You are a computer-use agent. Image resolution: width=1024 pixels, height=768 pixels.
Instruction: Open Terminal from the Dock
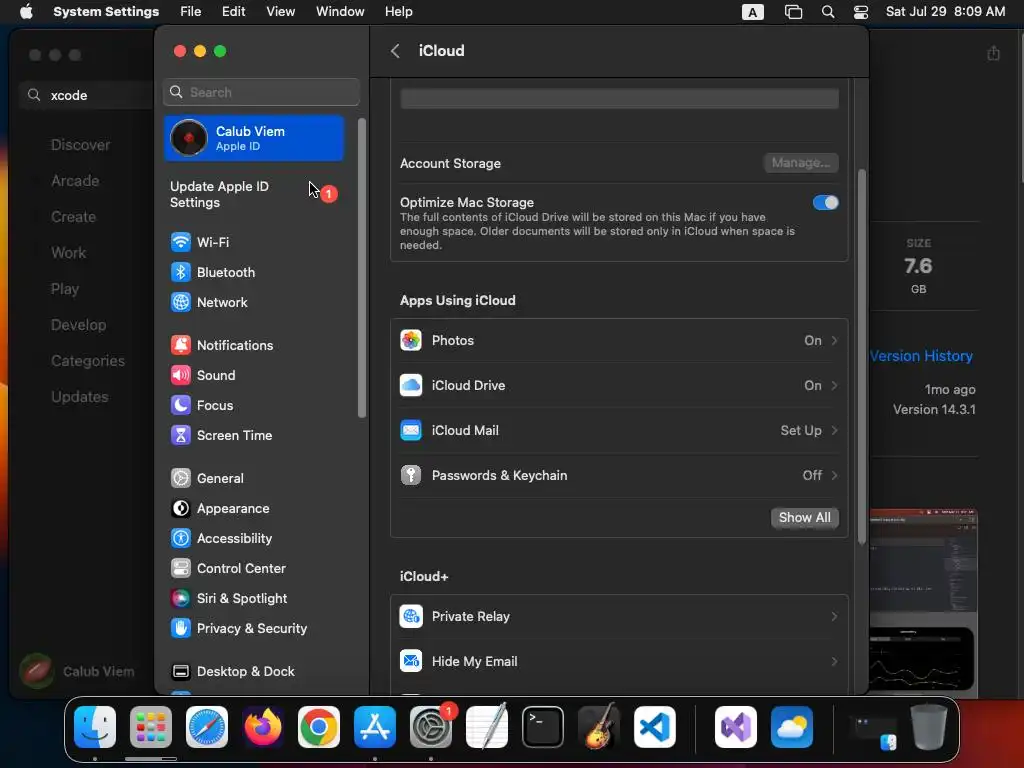click(x=543, y=727)
